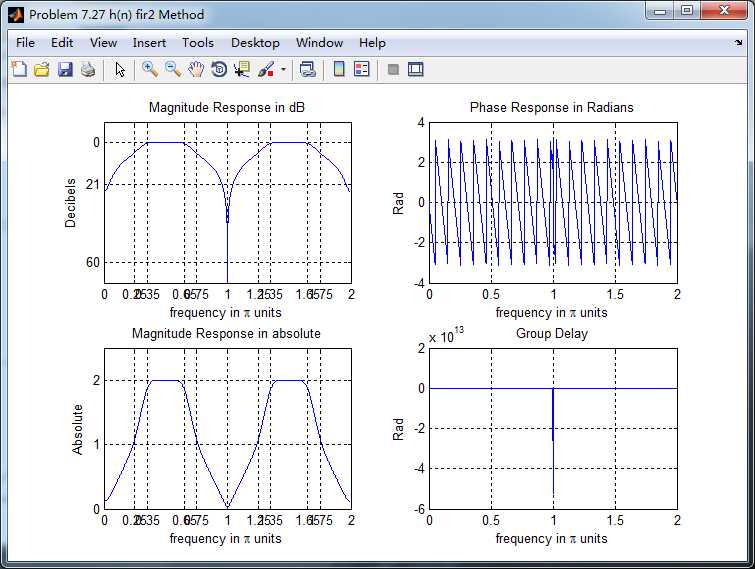Open the Desktop menu

(x=255, y=43)
